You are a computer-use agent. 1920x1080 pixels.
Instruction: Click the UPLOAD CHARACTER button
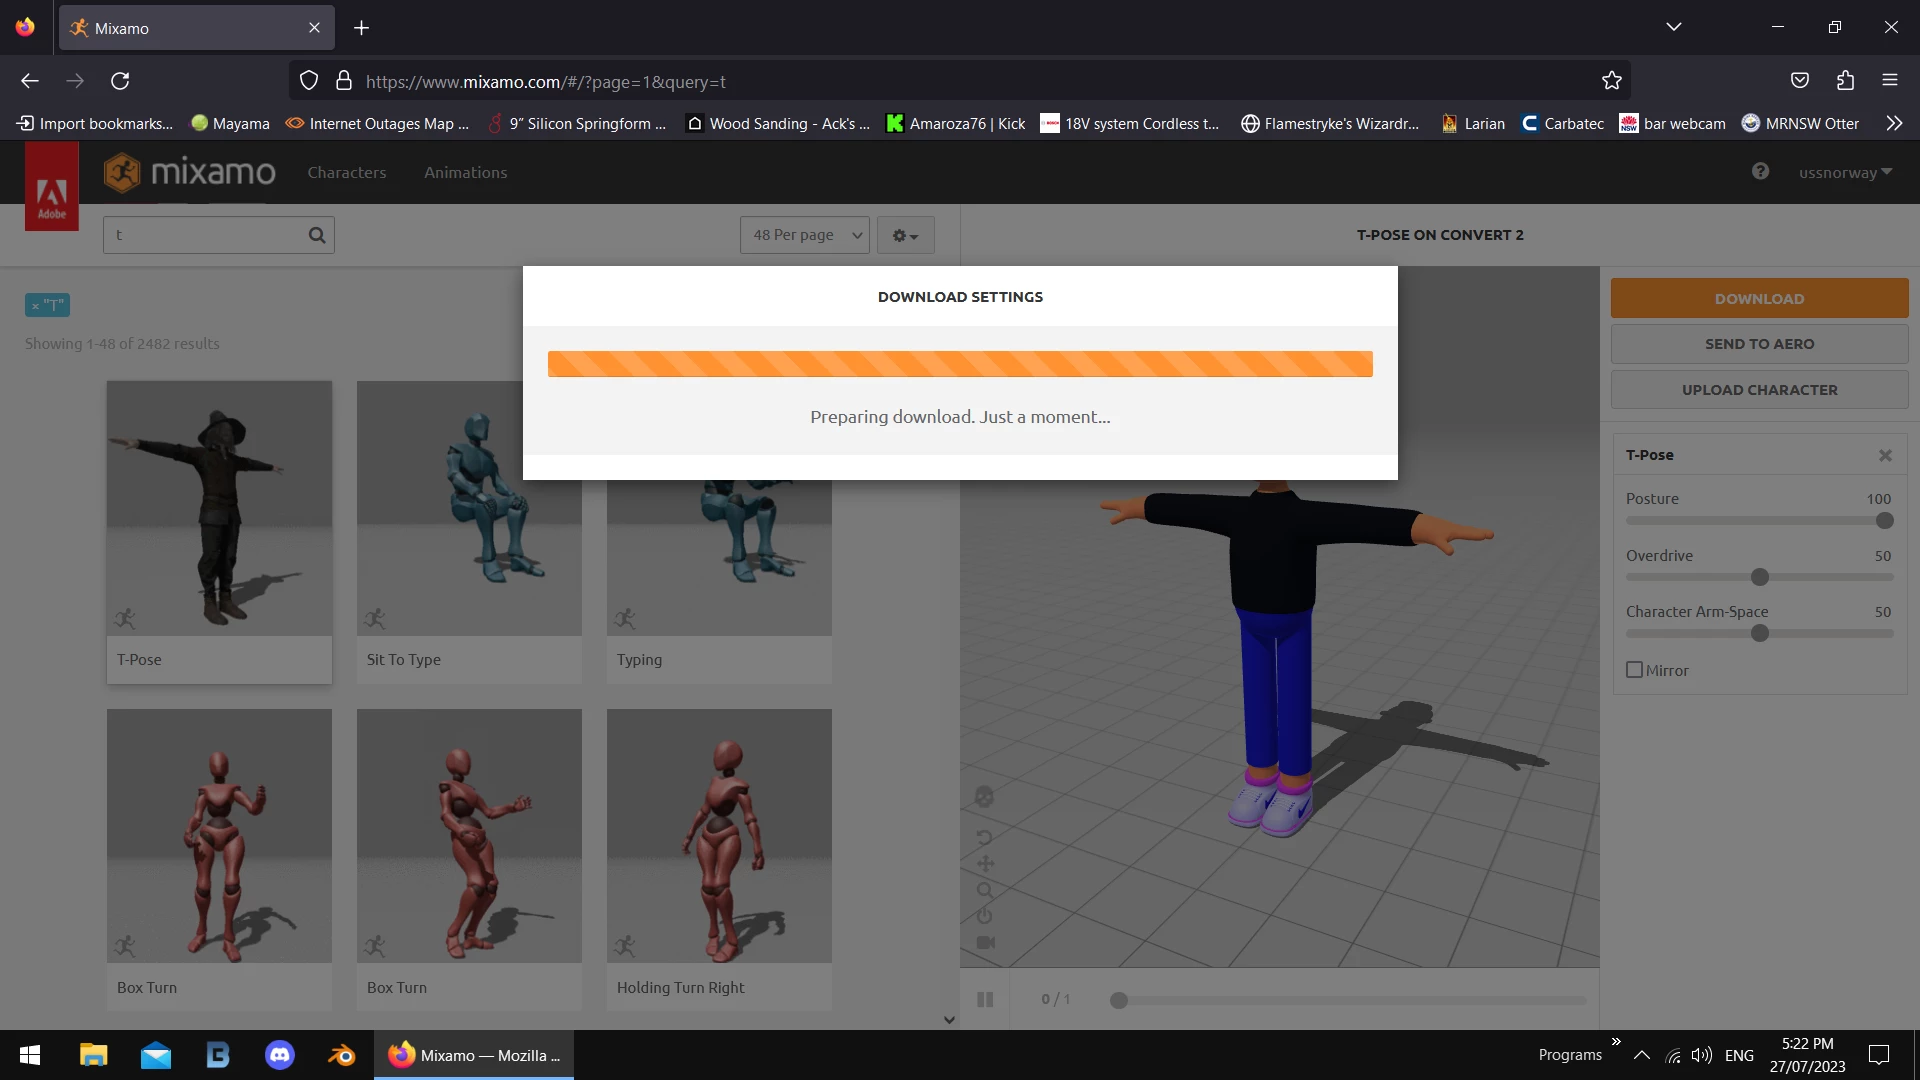[x=1759, y=390]
